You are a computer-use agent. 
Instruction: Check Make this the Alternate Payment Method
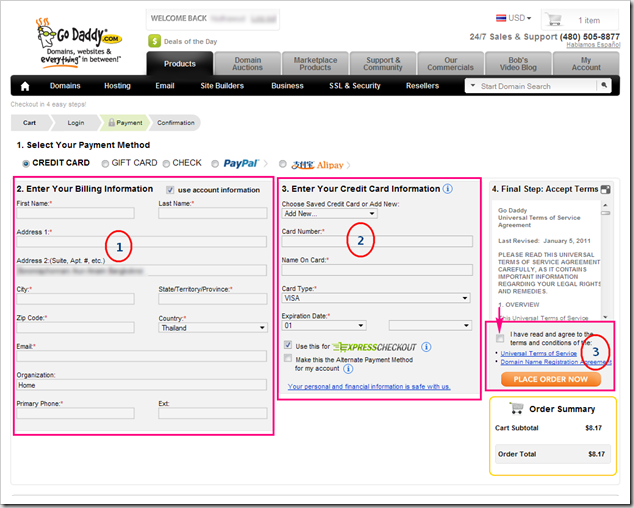point(287,358)
